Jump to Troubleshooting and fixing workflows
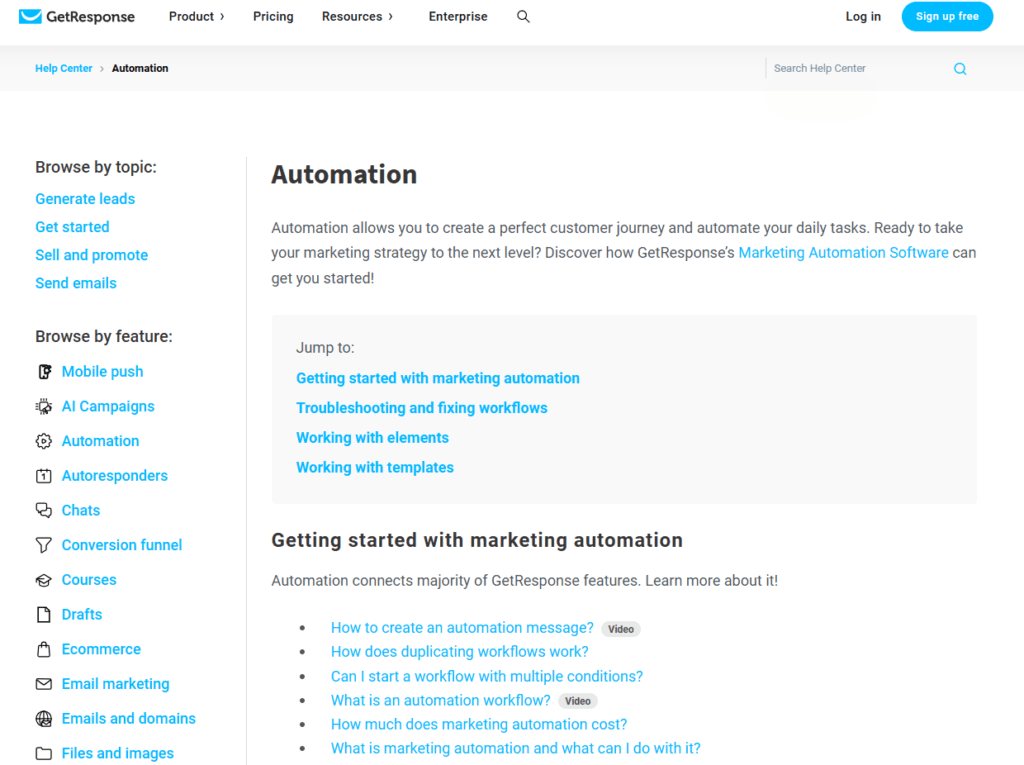Screen dimensions: 1024x765 click(x=422, y=408)
